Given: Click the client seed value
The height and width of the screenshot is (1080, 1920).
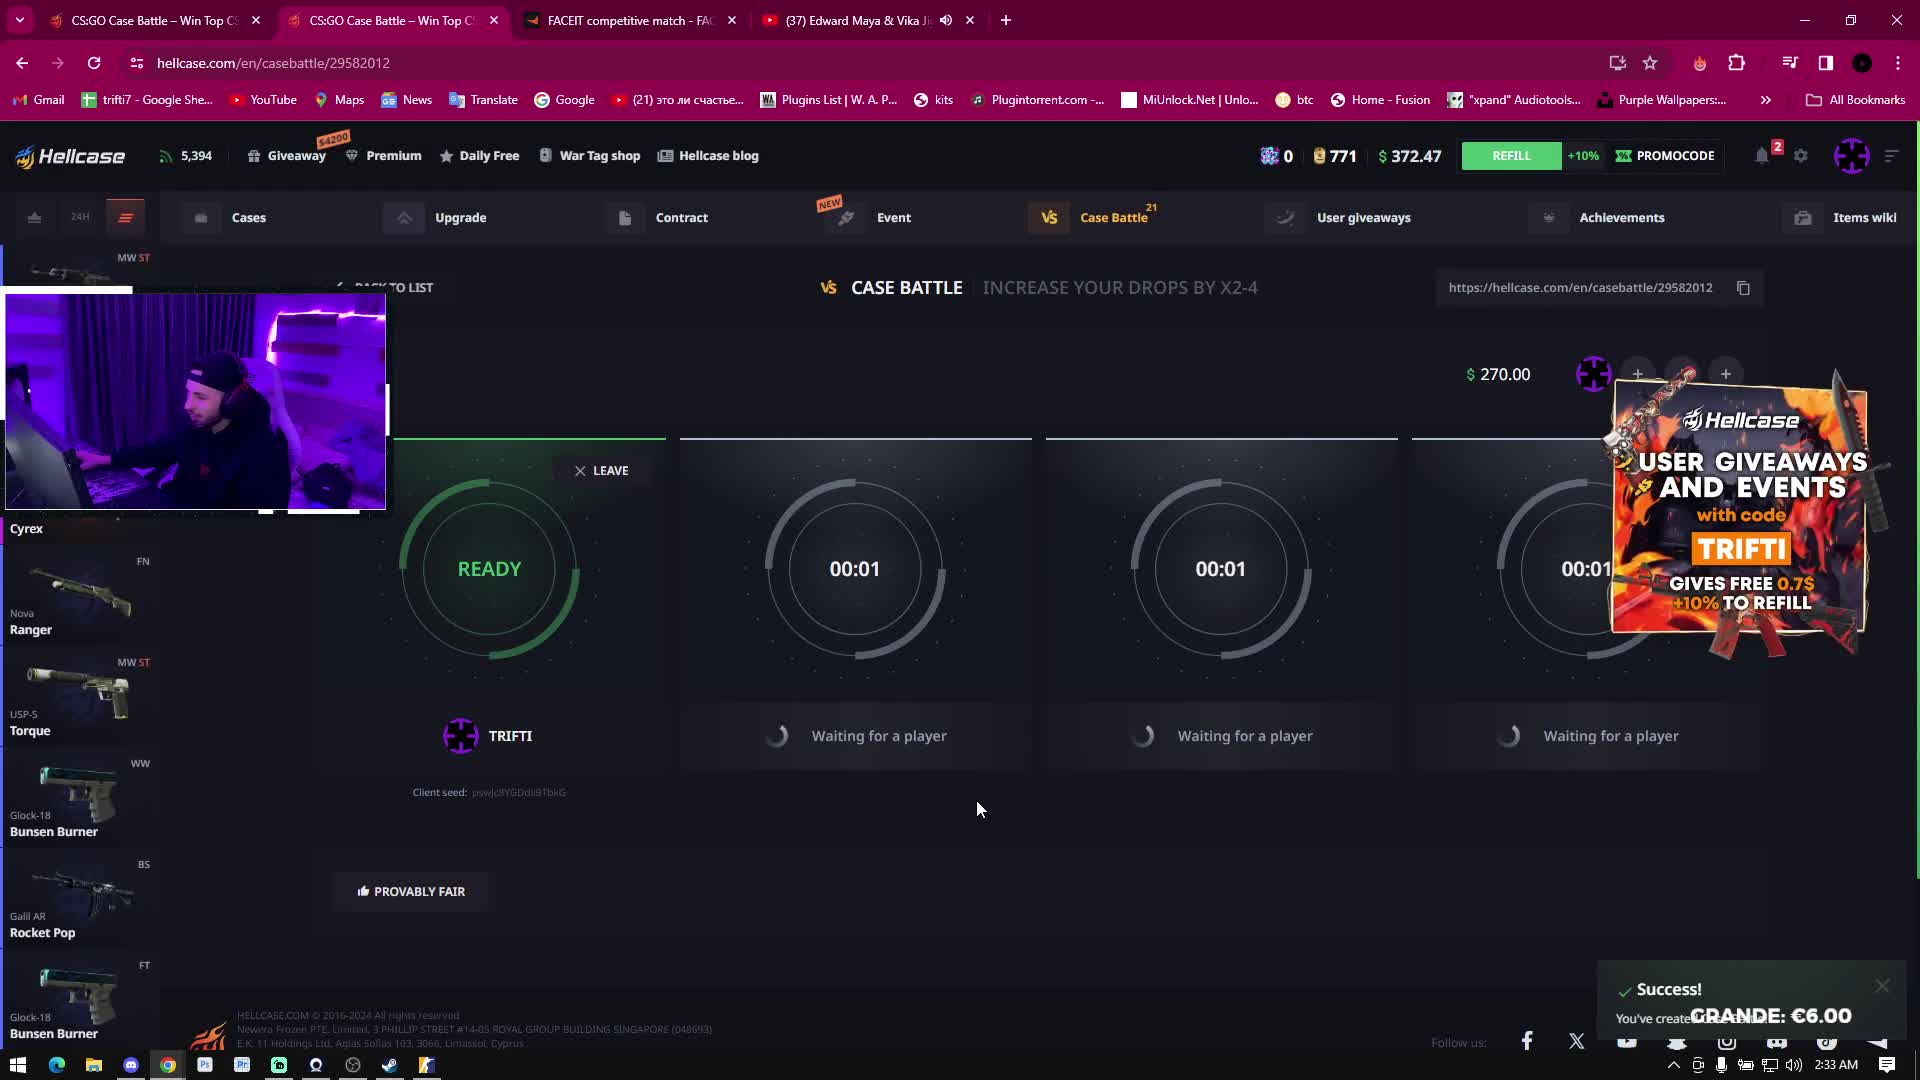Looking at the screenshot, I should click(519, 793).
